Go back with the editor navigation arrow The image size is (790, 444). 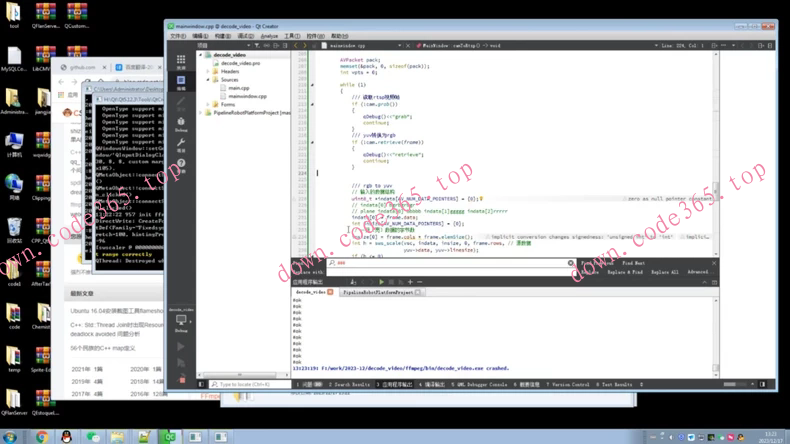[298, 45]
